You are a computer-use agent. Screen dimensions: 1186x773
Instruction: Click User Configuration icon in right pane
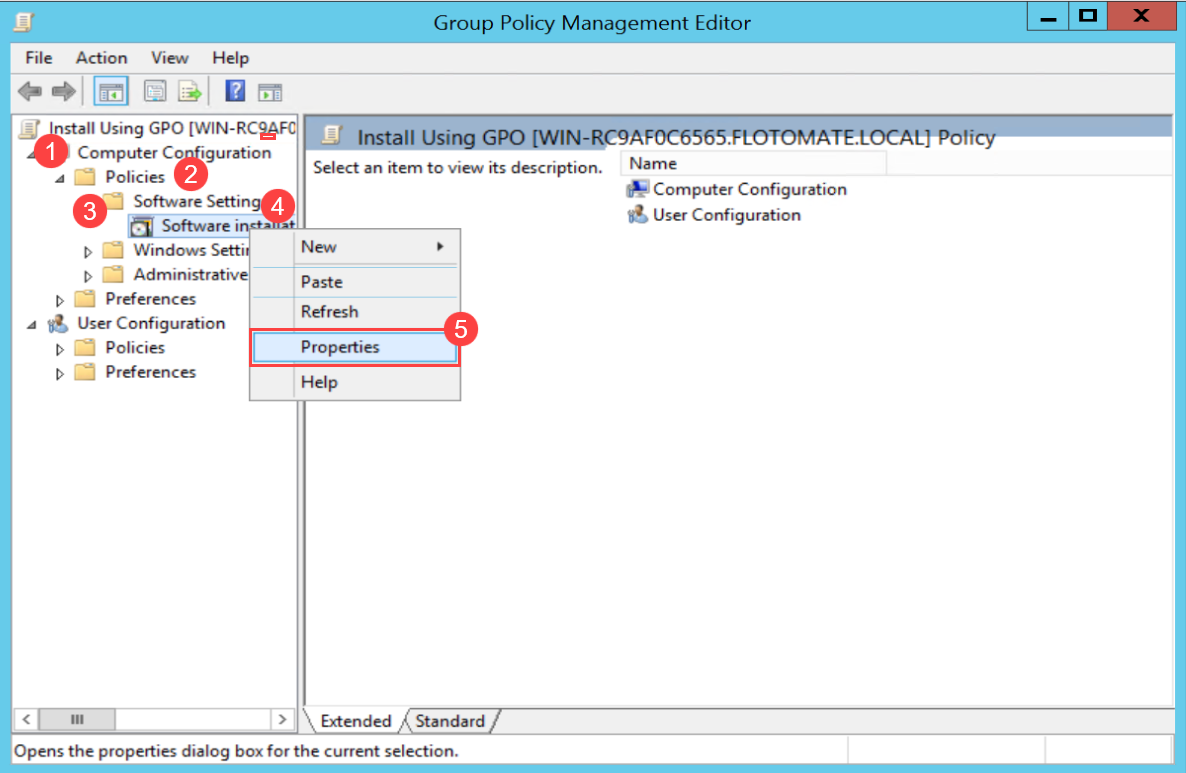[x=637, y=215]
